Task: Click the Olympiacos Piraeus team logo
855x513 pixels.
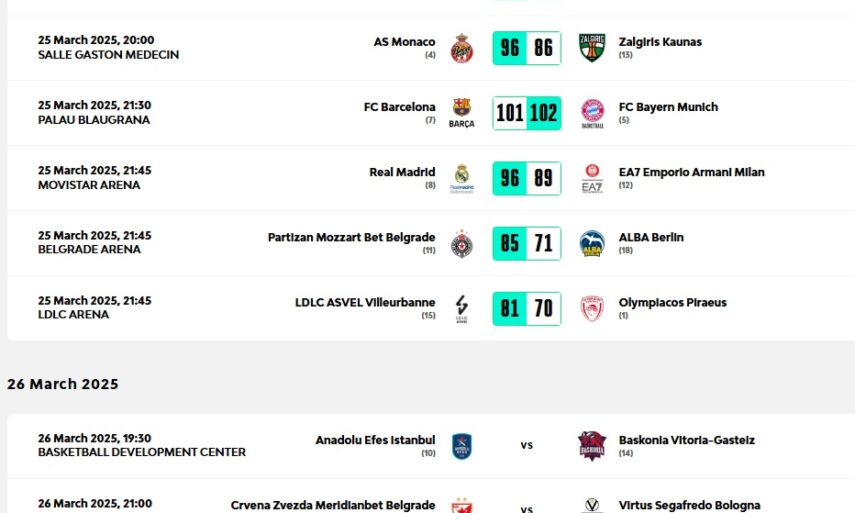Action: [592, 308]
